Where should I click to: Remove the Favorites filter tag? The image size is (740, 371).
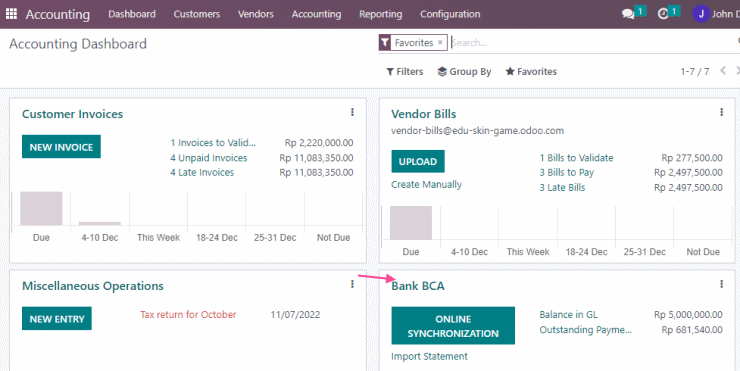click(440, 42)
